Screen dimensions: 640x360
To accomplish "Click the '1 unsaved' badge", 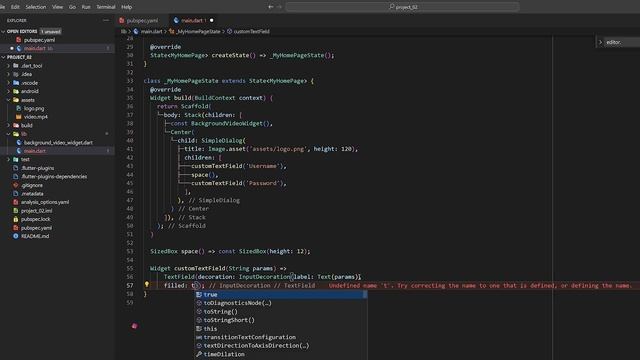I will (51, 31).
